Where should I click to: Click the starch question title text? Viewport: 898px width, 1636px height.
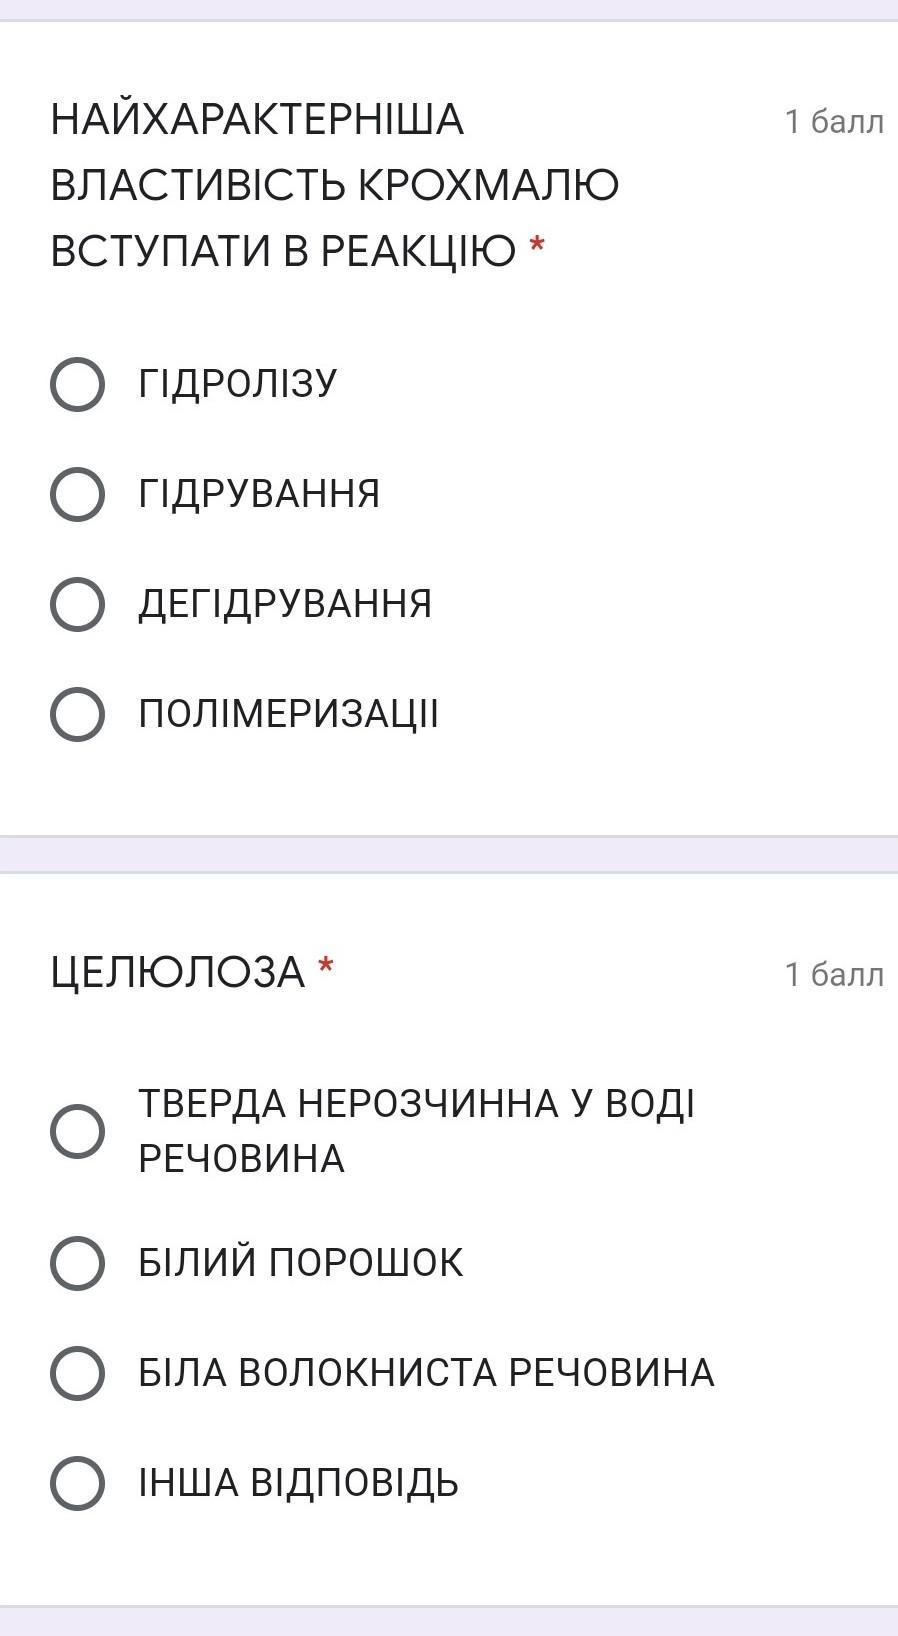[x=334, y=185]
